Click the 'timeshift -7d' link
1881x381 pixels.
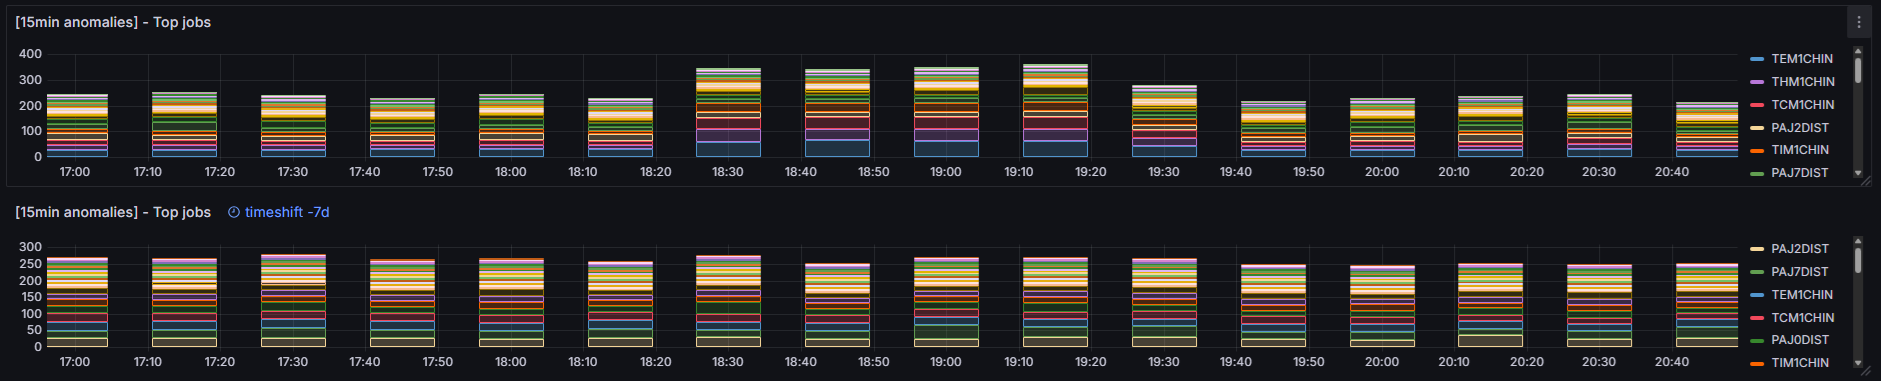tap(287, 212)
